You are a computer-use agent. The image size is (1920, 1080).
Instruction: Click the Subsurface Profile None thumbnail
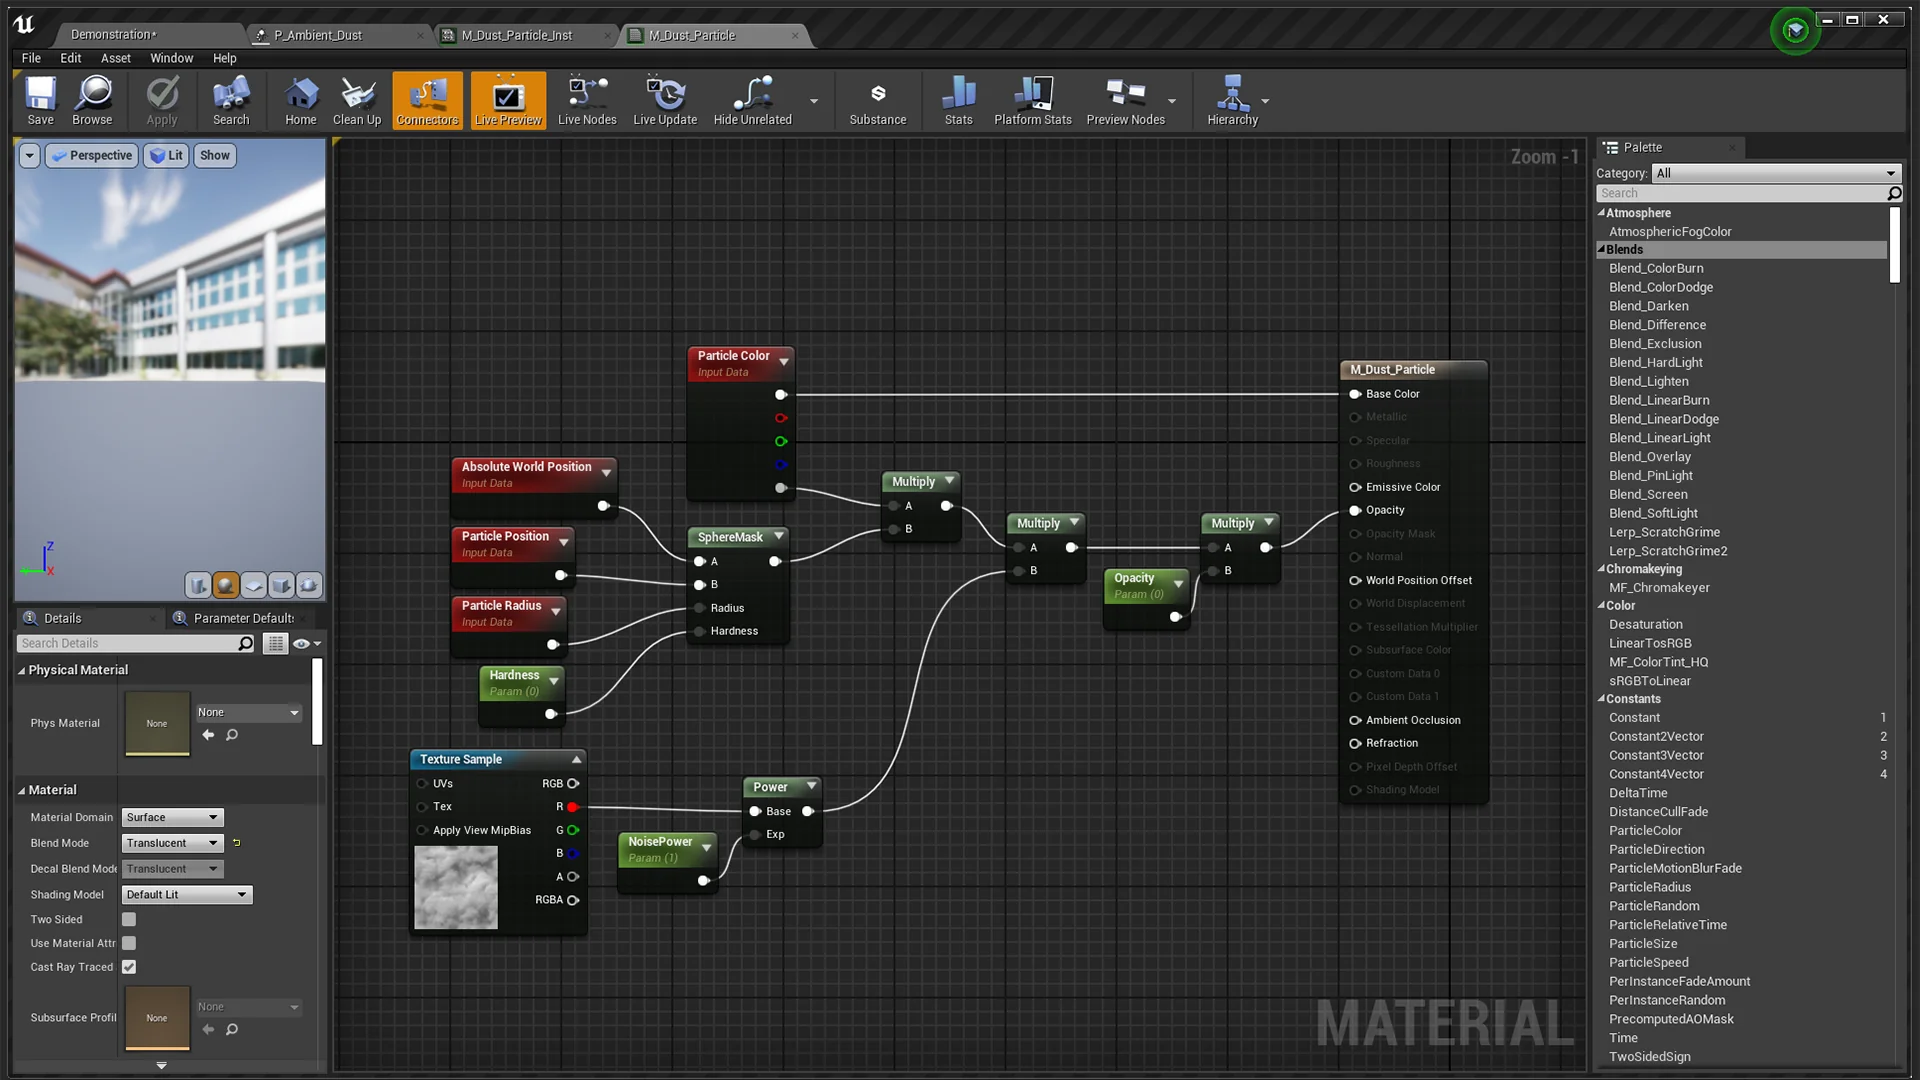pos(157,1018)
